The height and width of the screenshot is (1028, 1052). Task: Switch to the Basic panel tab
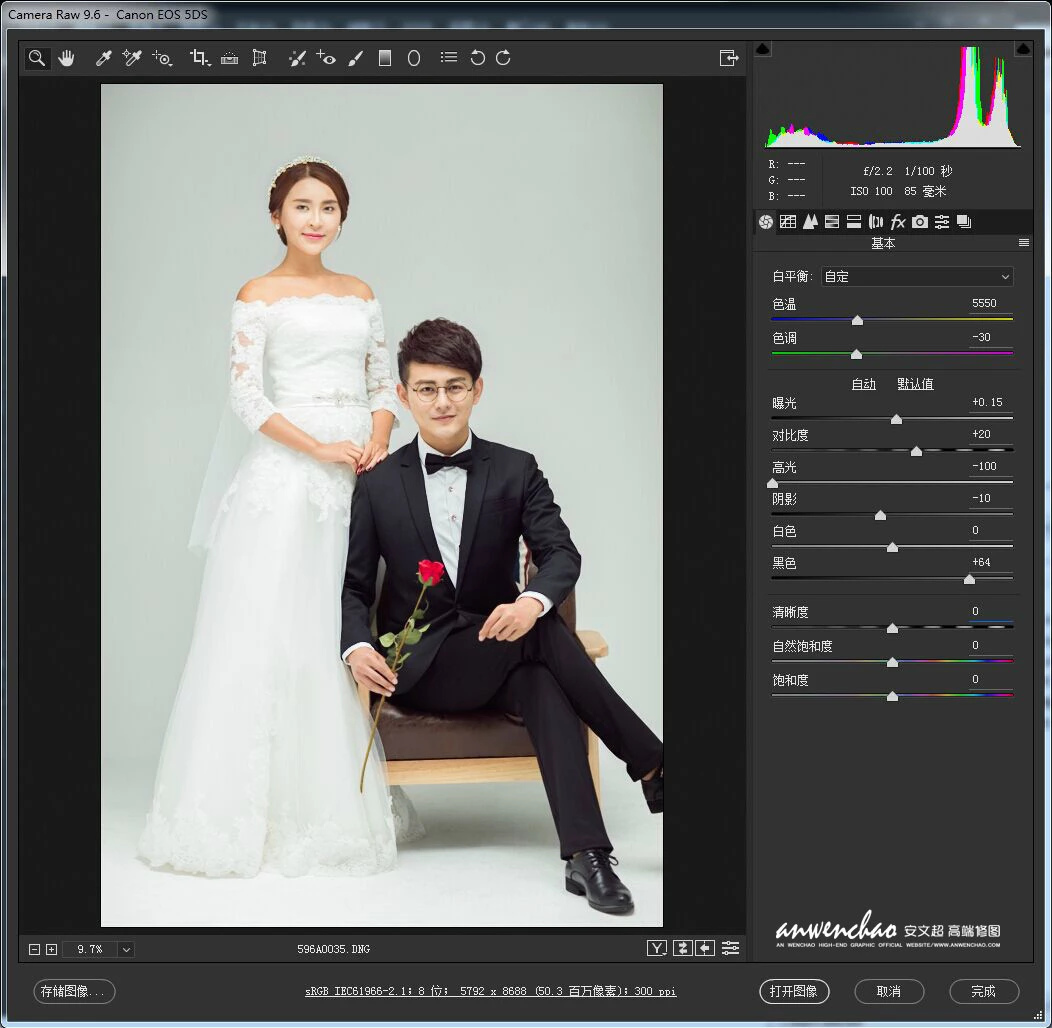[766, 222]
